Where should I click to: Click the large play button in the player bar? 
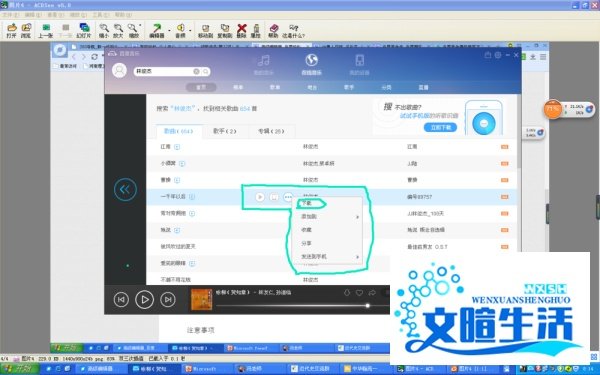click(144, 300)
